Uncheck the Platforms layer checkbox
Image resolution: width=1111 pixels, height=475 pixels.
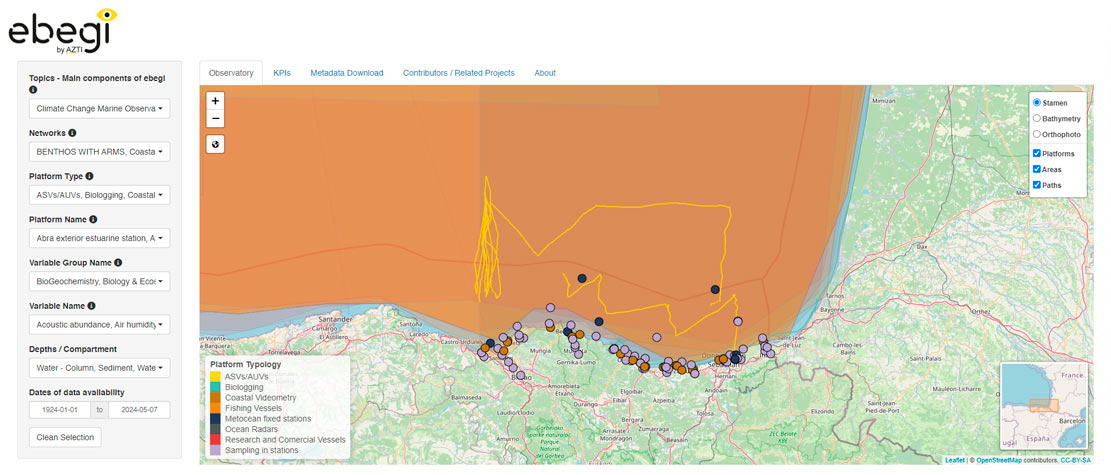(x=1037, y=154)
